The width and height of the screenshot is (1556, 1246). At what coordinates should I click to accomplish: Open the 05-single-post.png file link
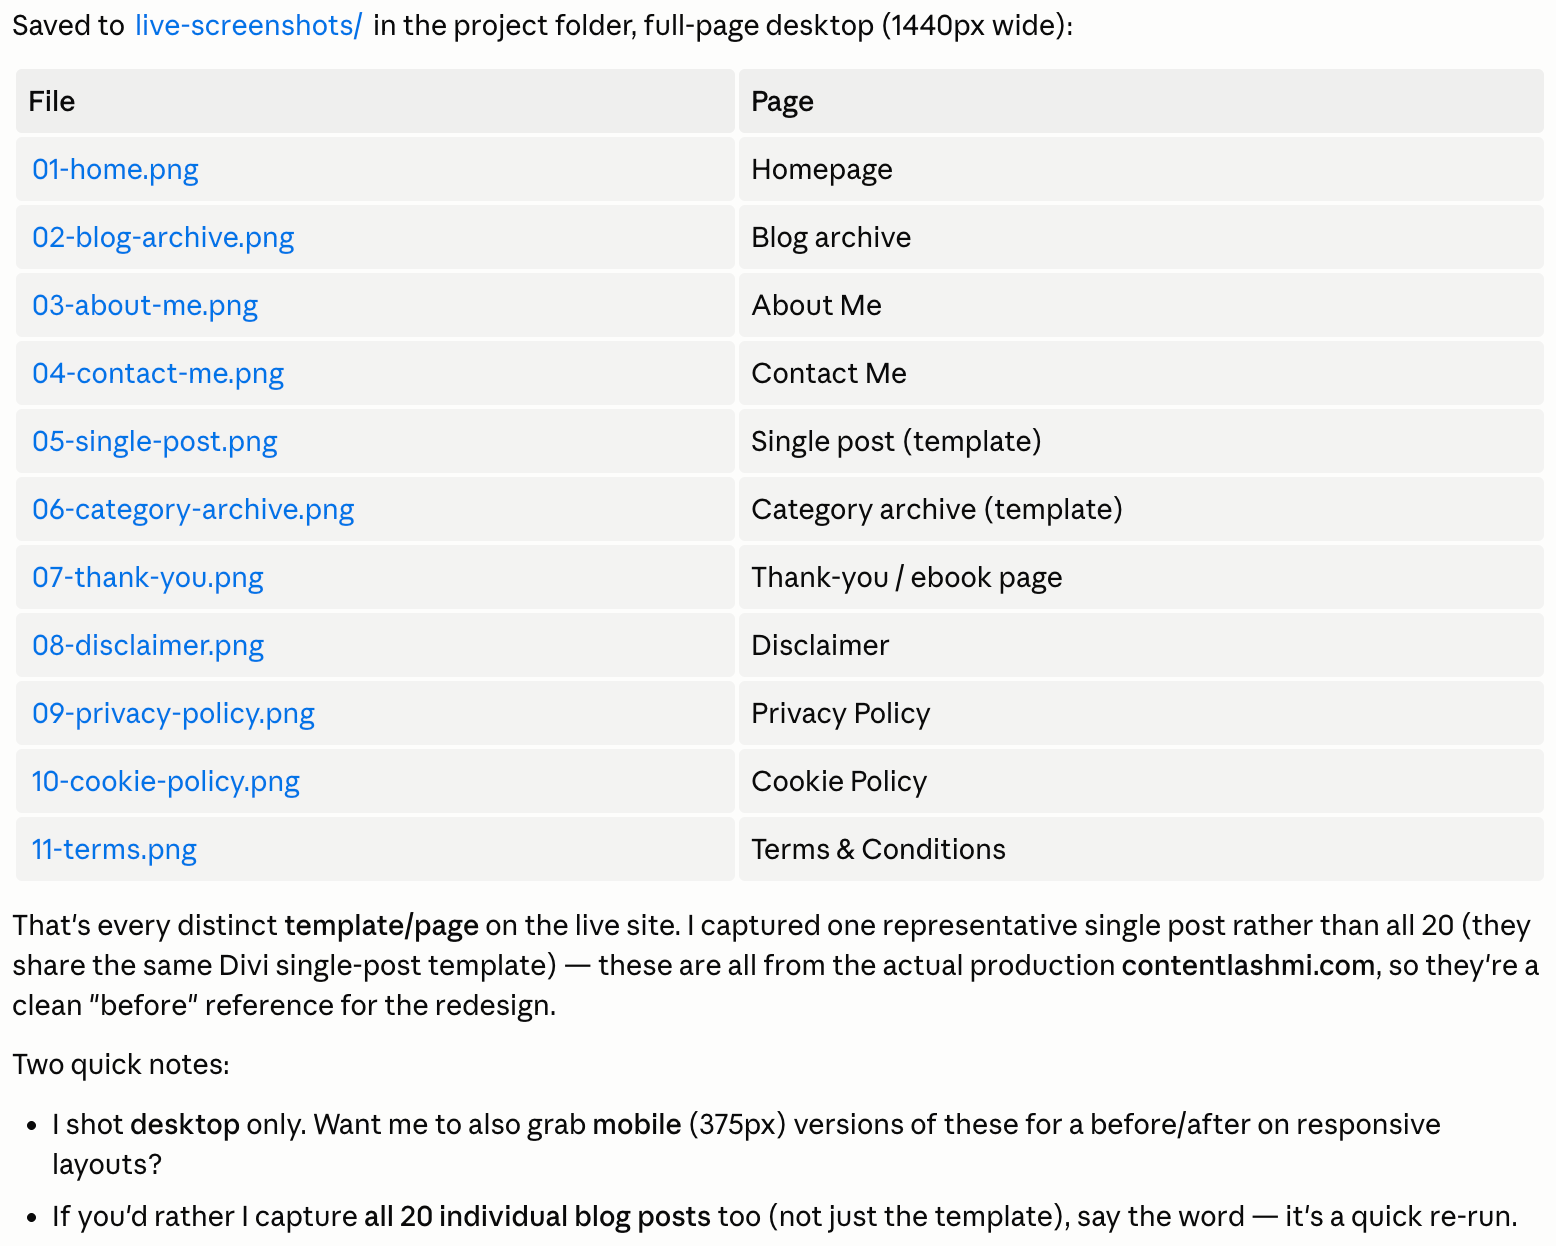(x=155, y=441)
